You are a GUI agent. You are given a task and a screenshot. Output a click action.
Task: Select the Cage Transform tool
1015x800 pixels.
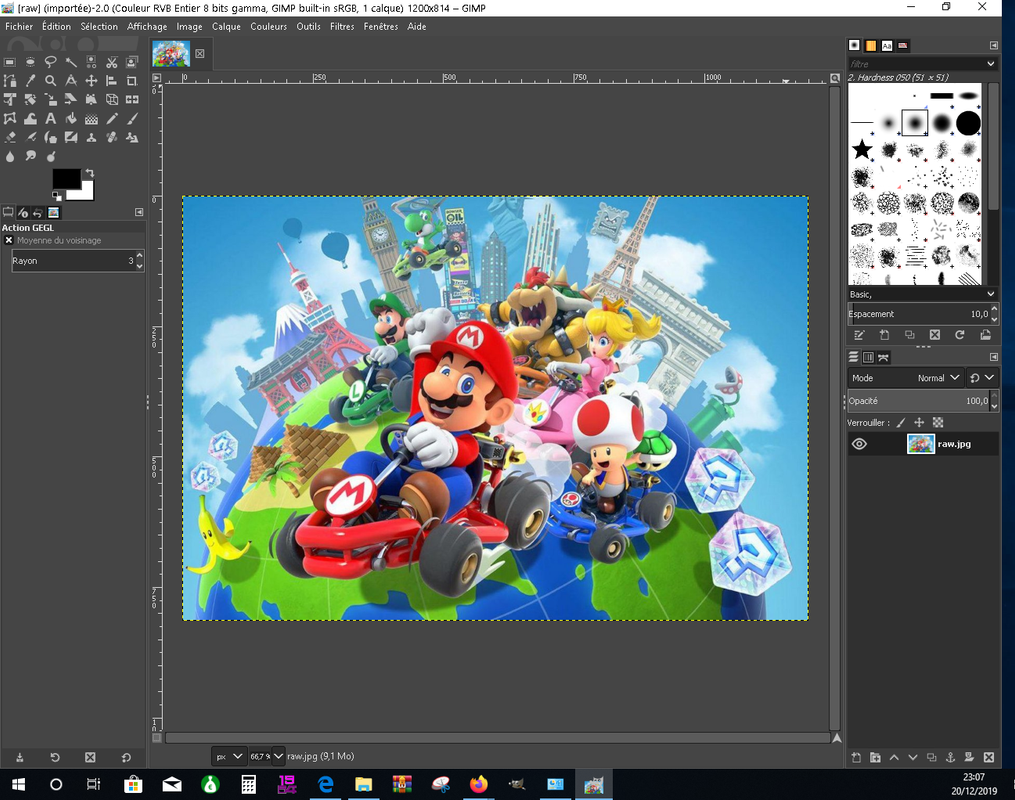[10, 118]
